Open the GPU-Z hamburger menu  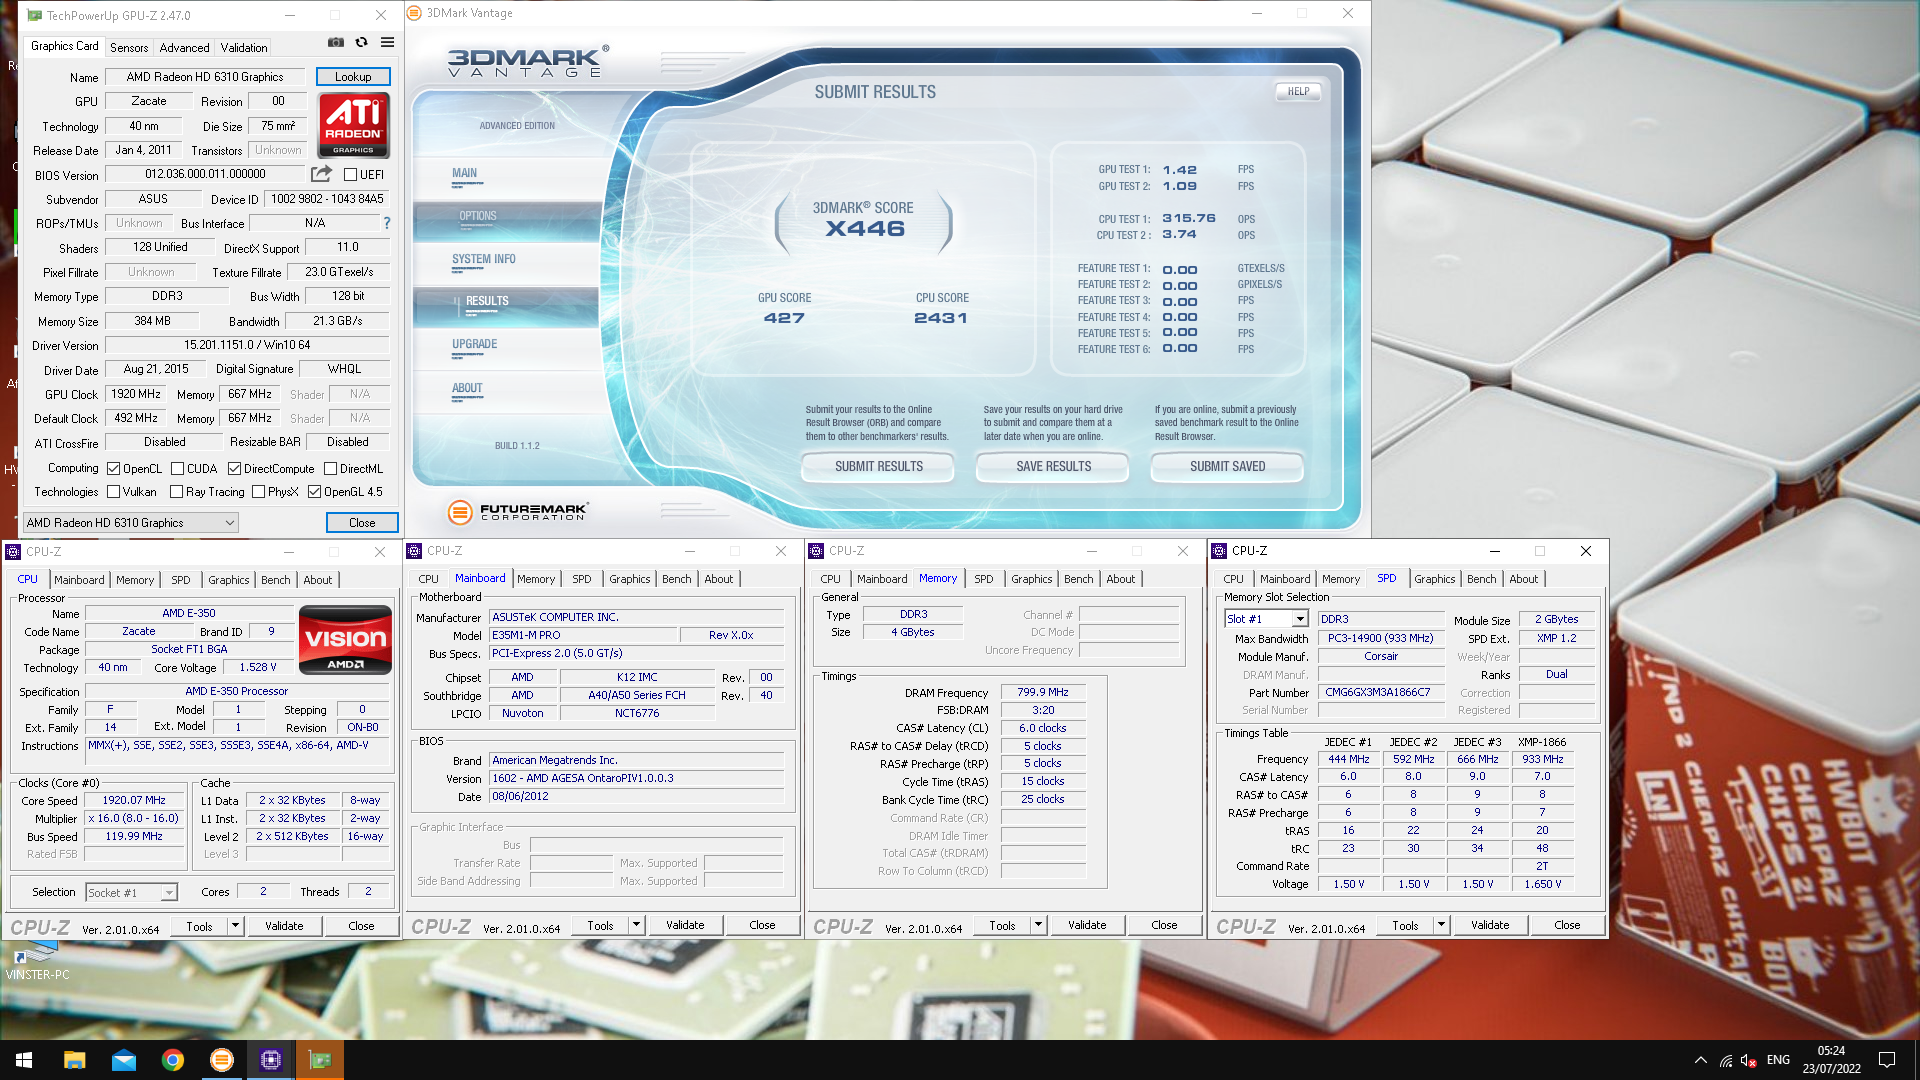coord(387,43)
